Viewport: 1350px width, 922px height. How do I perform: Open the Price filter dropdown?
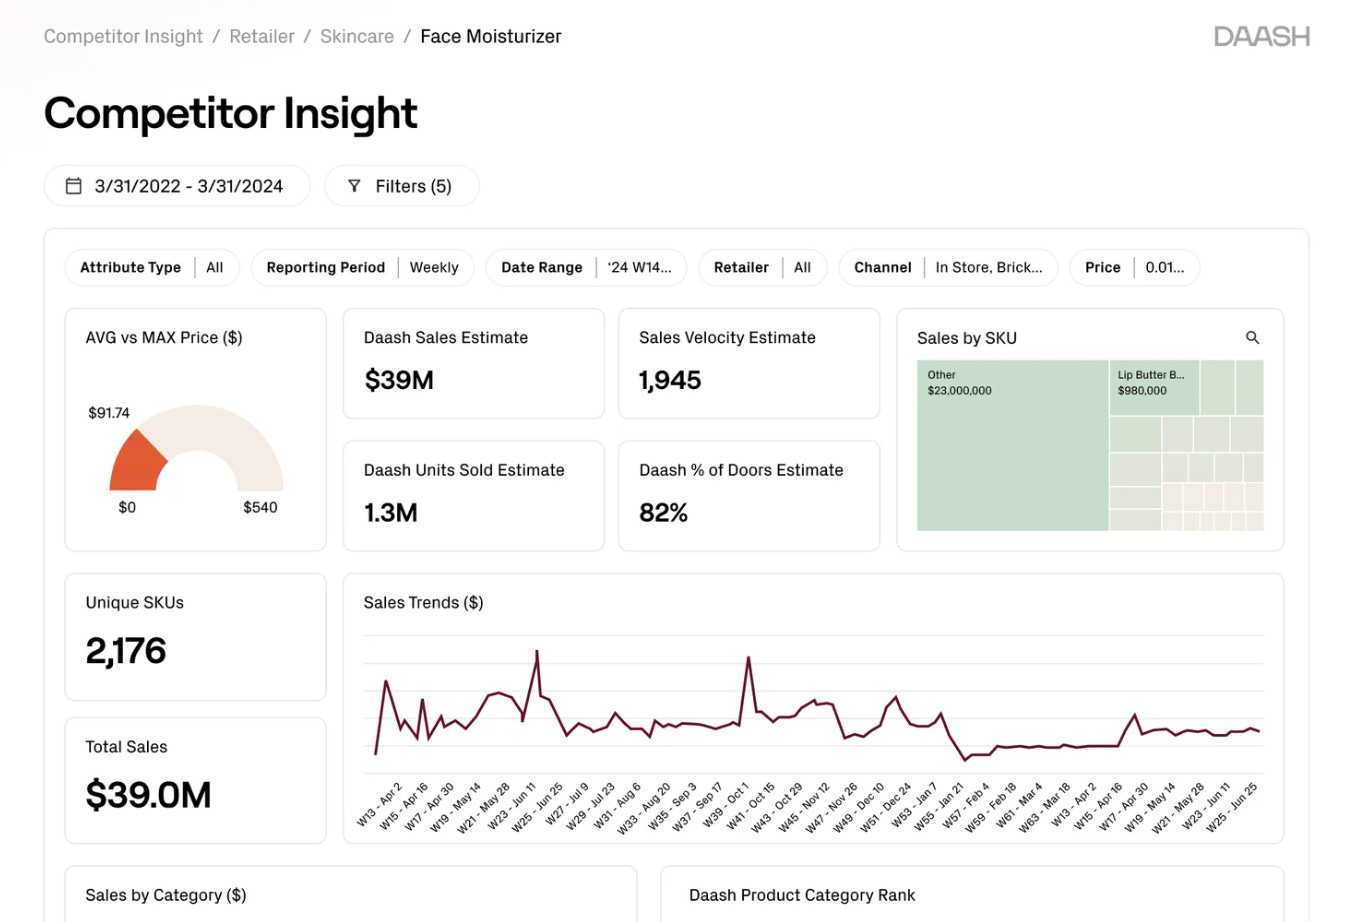point(1135,268)
